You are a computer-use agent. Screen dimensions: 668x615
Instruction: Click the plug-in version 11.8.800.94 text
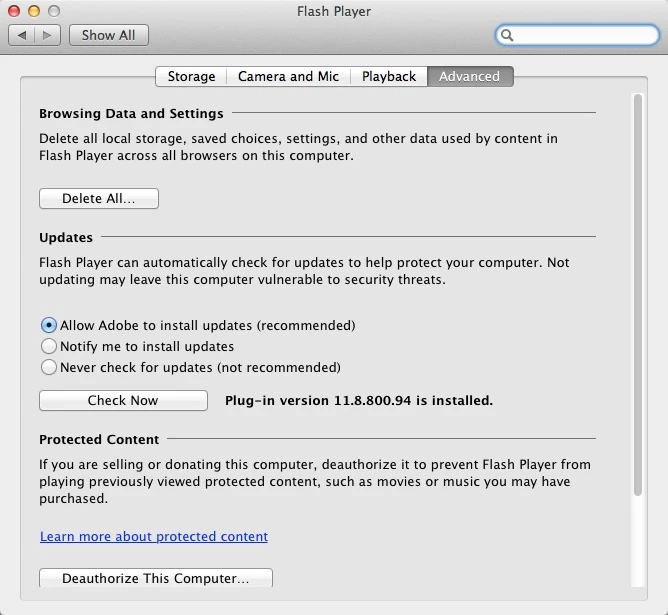pos(359,400)
